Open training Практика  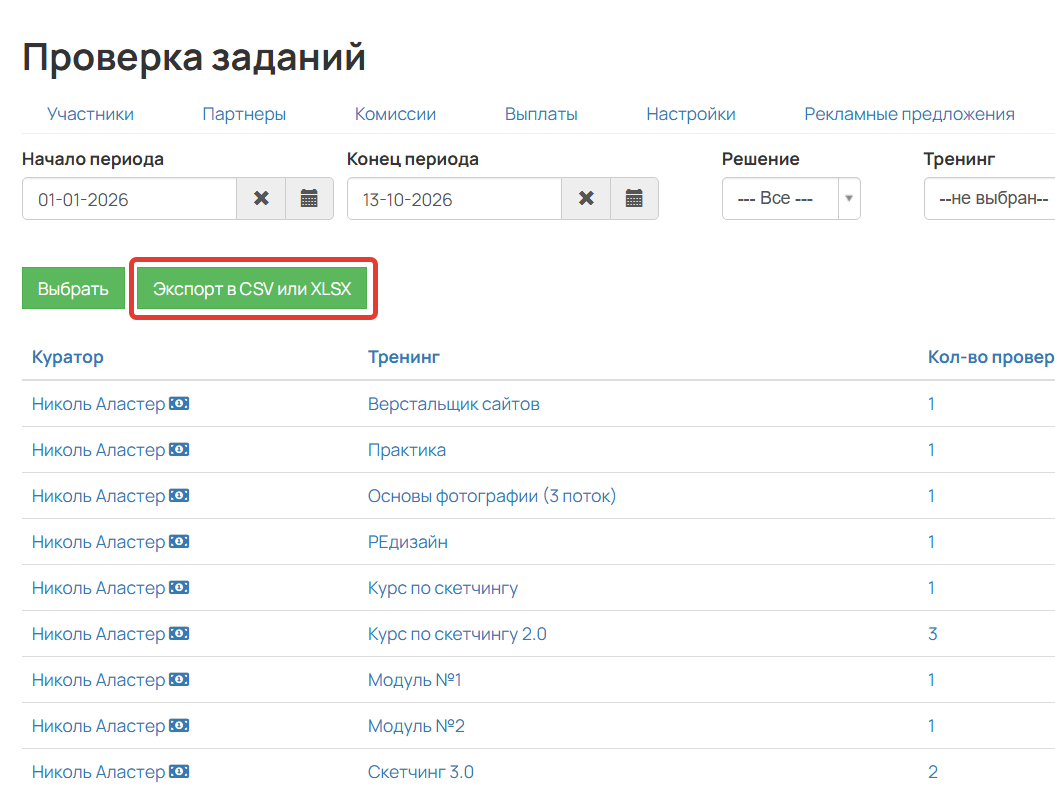(406, 450)
